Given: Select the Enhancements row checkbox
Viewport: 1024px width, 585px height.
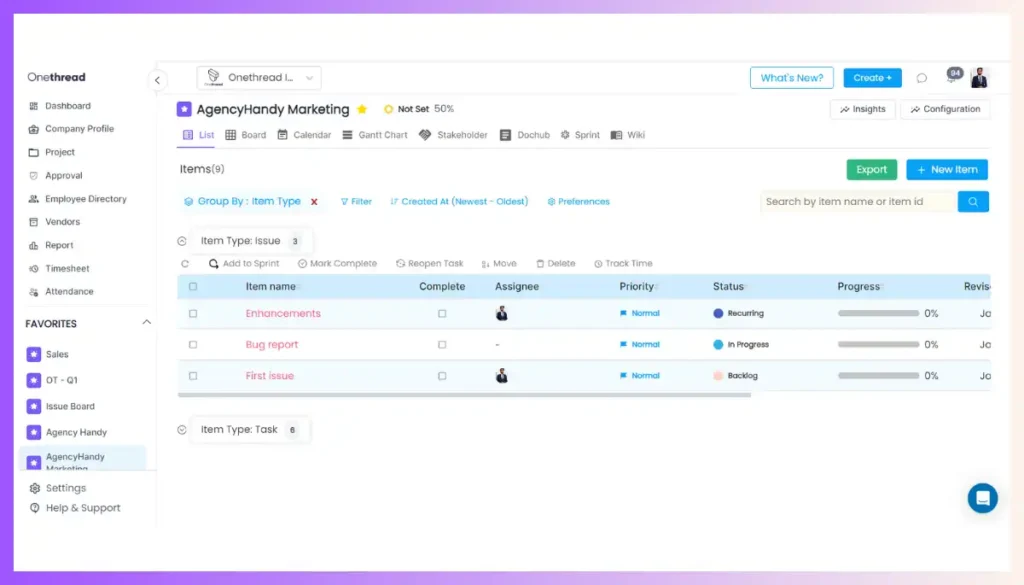Looking at the screenshot, I should (193, 313).
